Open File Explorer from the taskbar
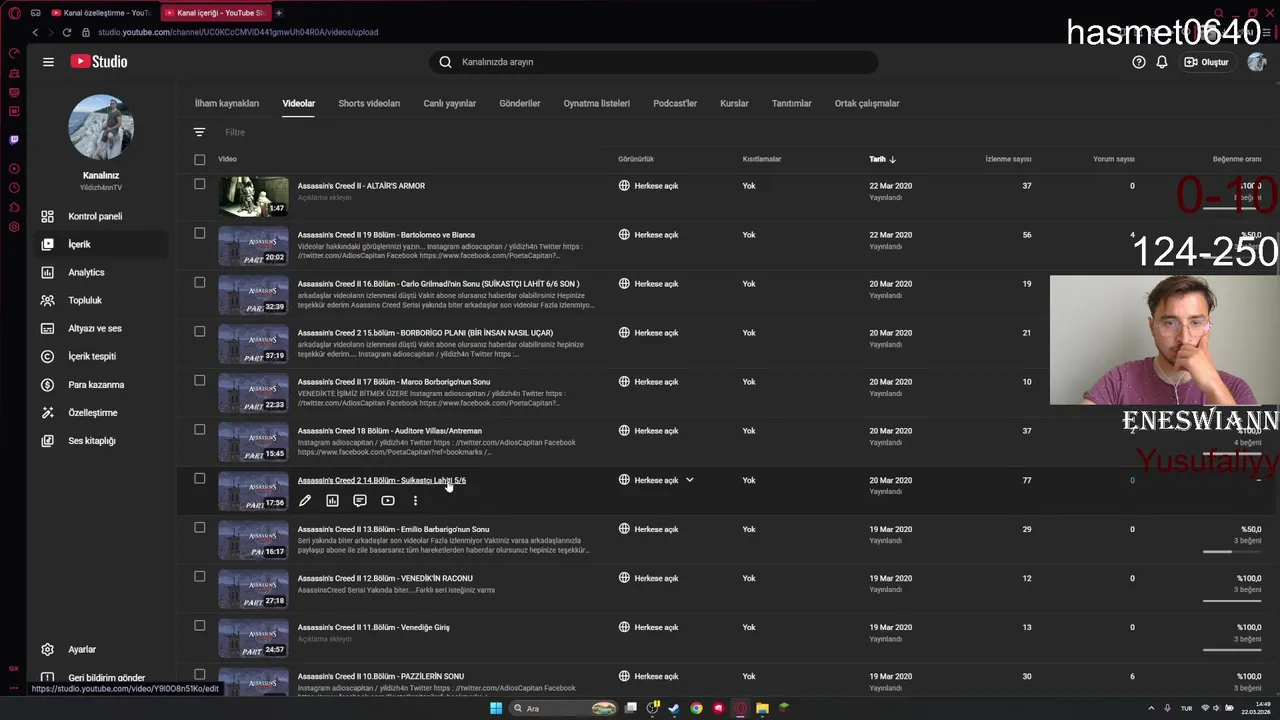This screenshot has height=720, width=1280. 762,708
